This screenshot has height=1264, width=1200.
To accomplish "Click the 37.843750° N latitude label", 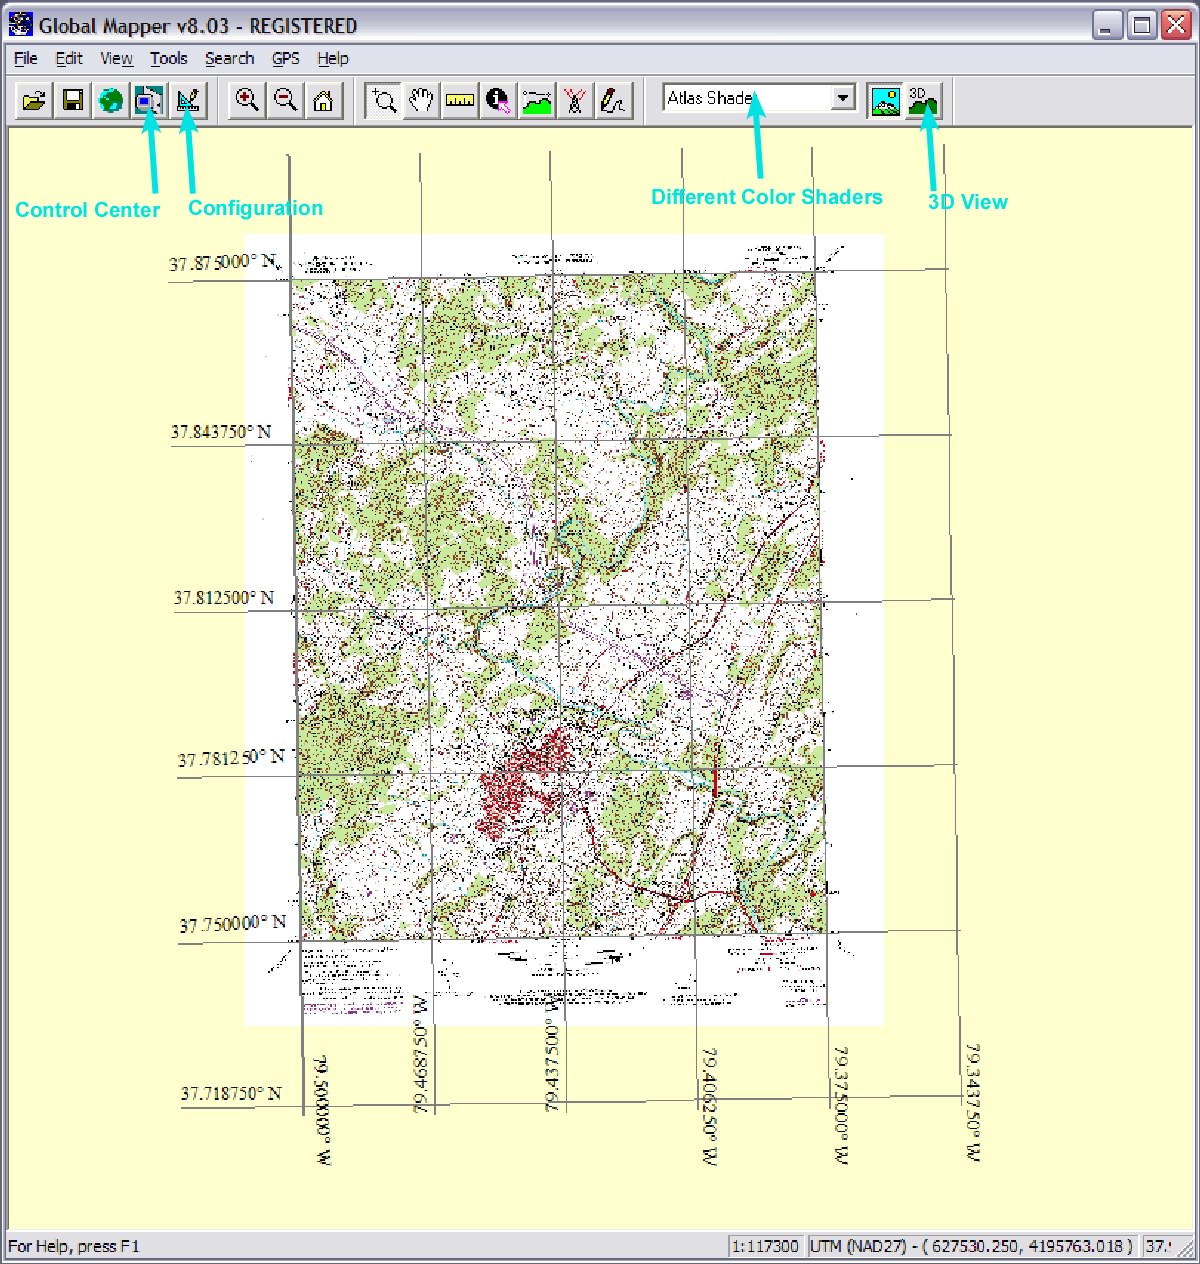I will click(221, 432).
